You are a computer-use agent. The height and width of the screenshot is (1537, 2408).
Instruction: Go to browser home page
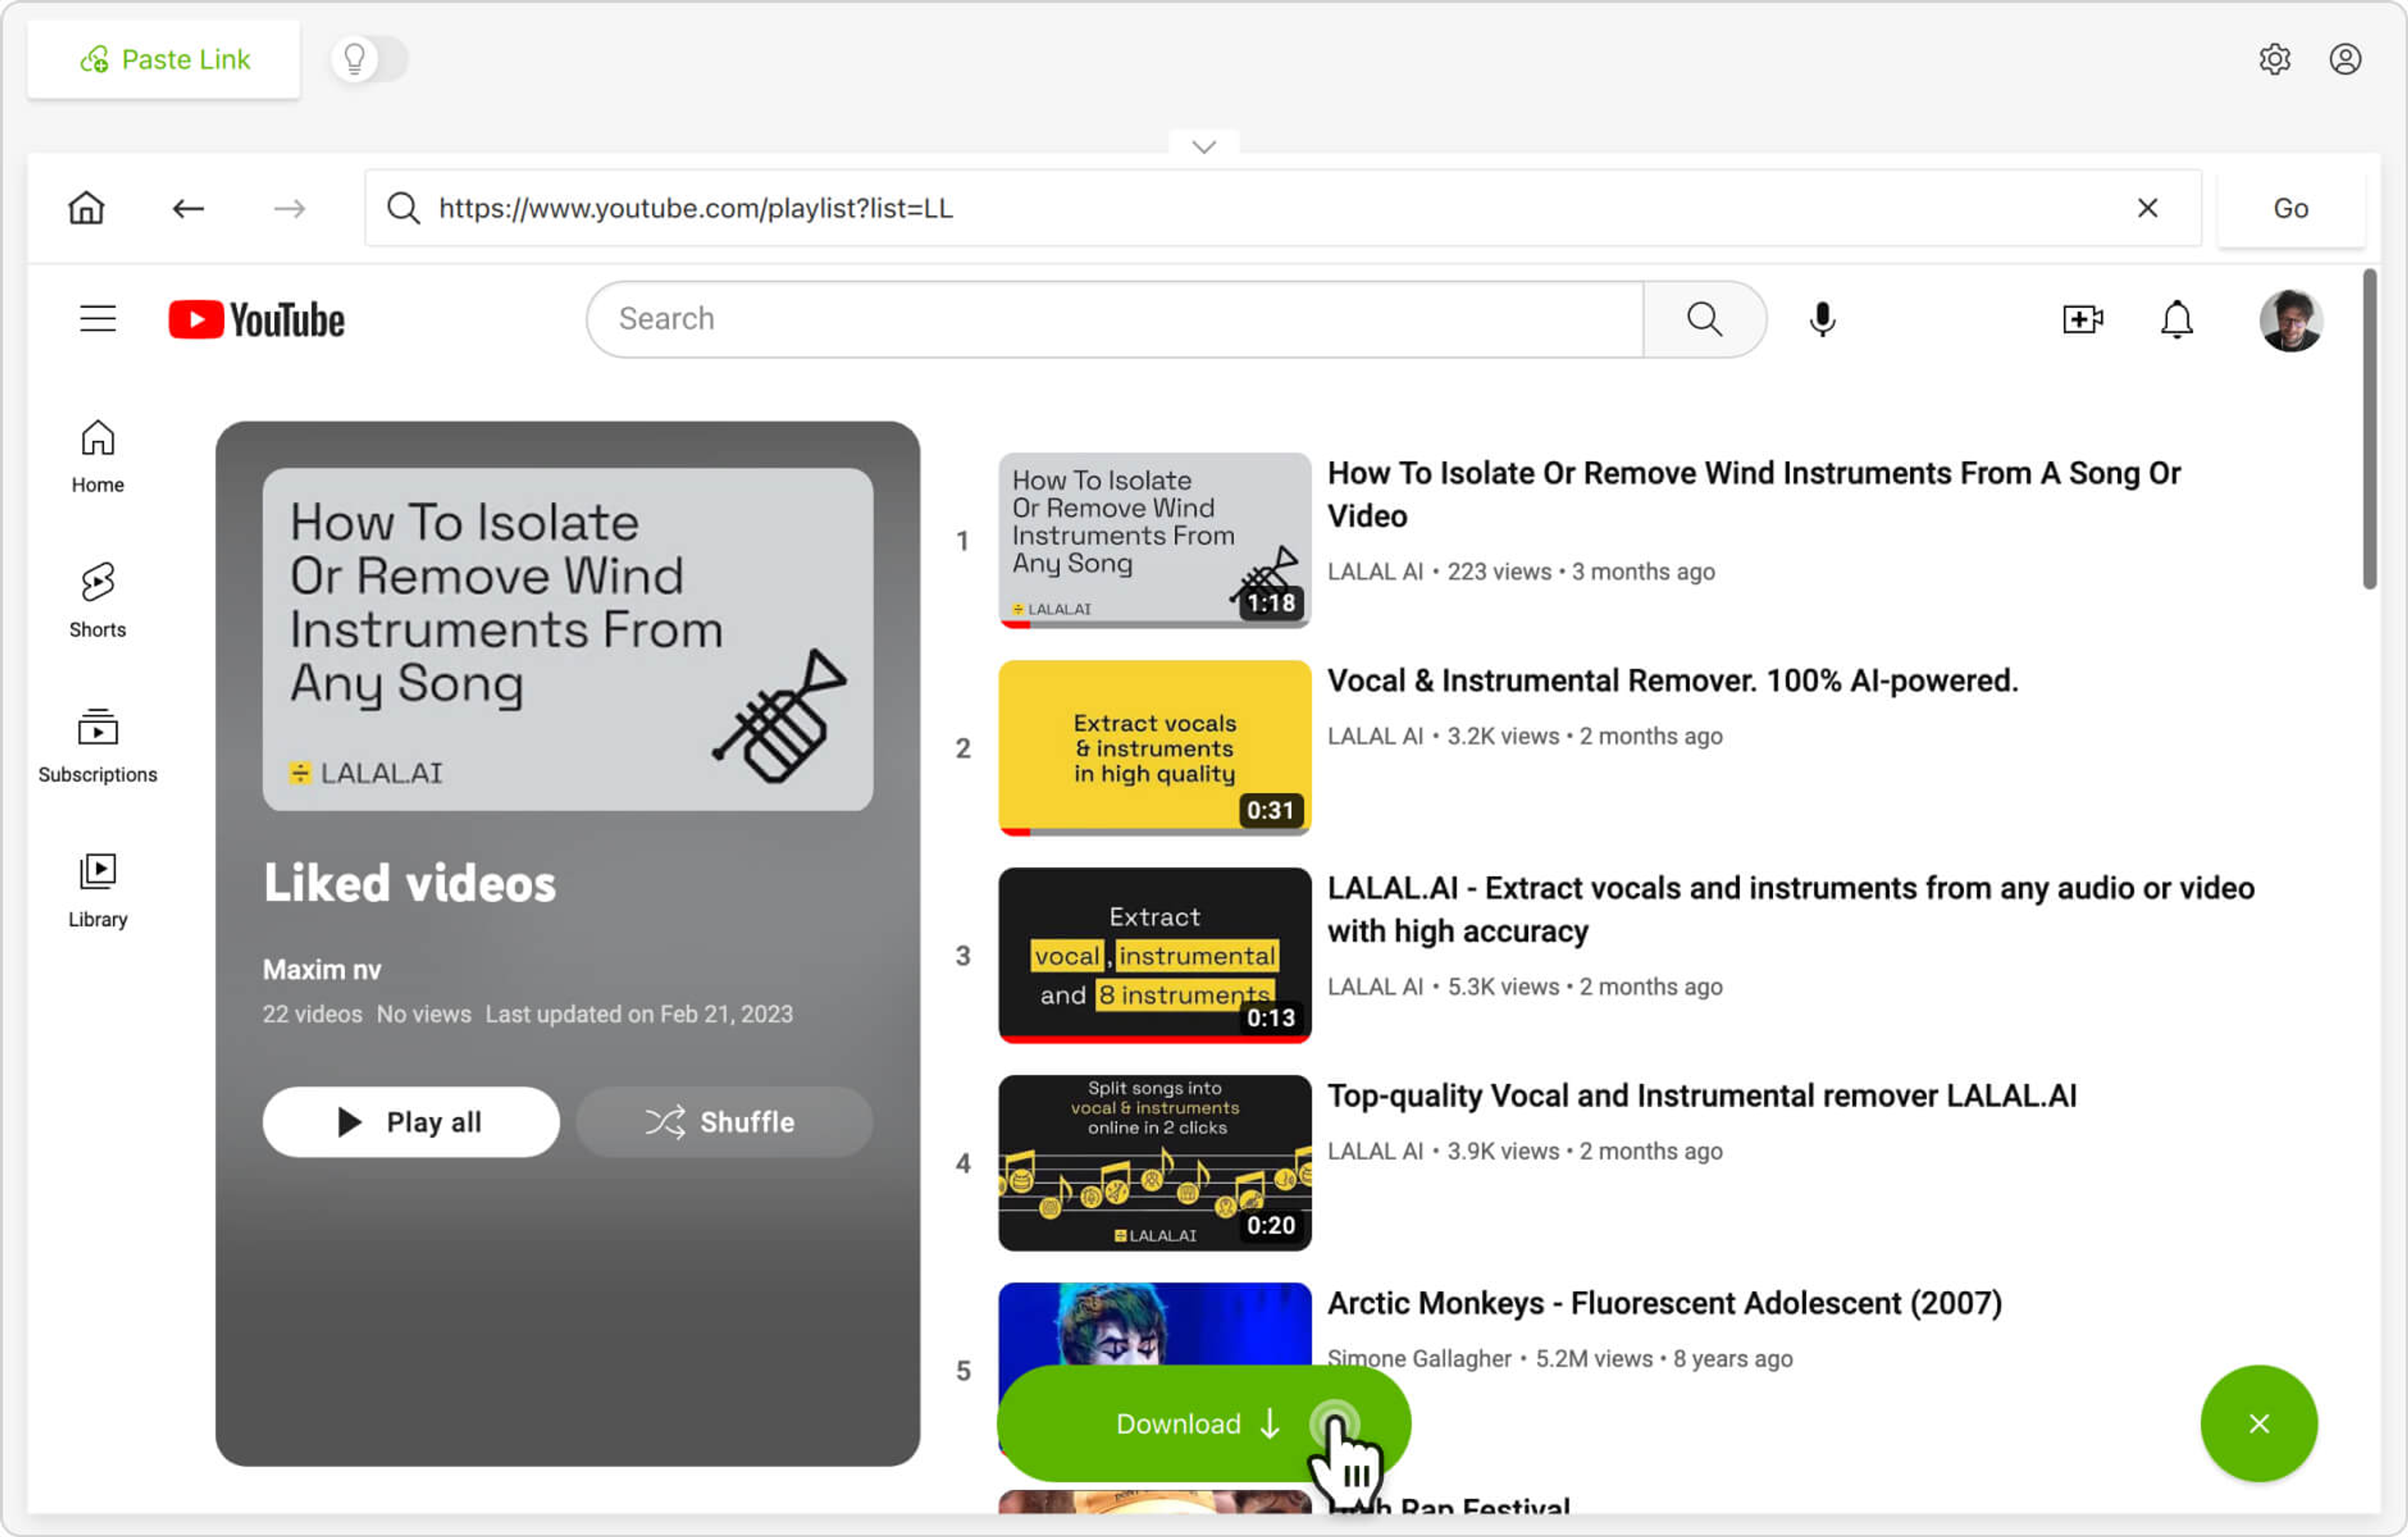86,208
